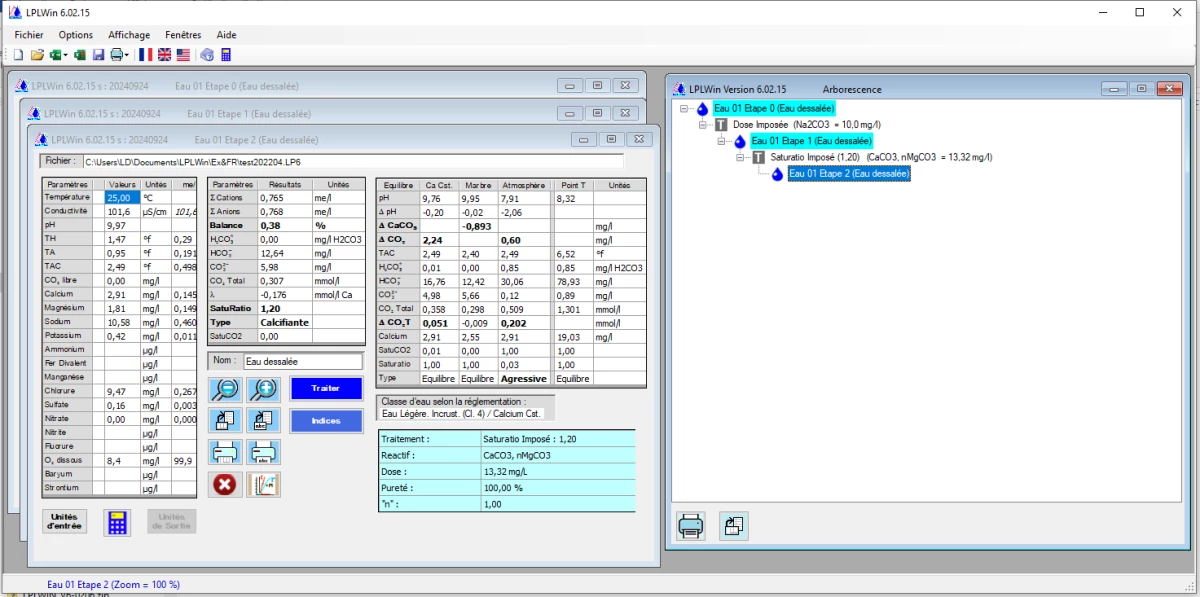Open the help icon in toolbar
This screenshot has width=1200, height=597.
tap(207, 55)
